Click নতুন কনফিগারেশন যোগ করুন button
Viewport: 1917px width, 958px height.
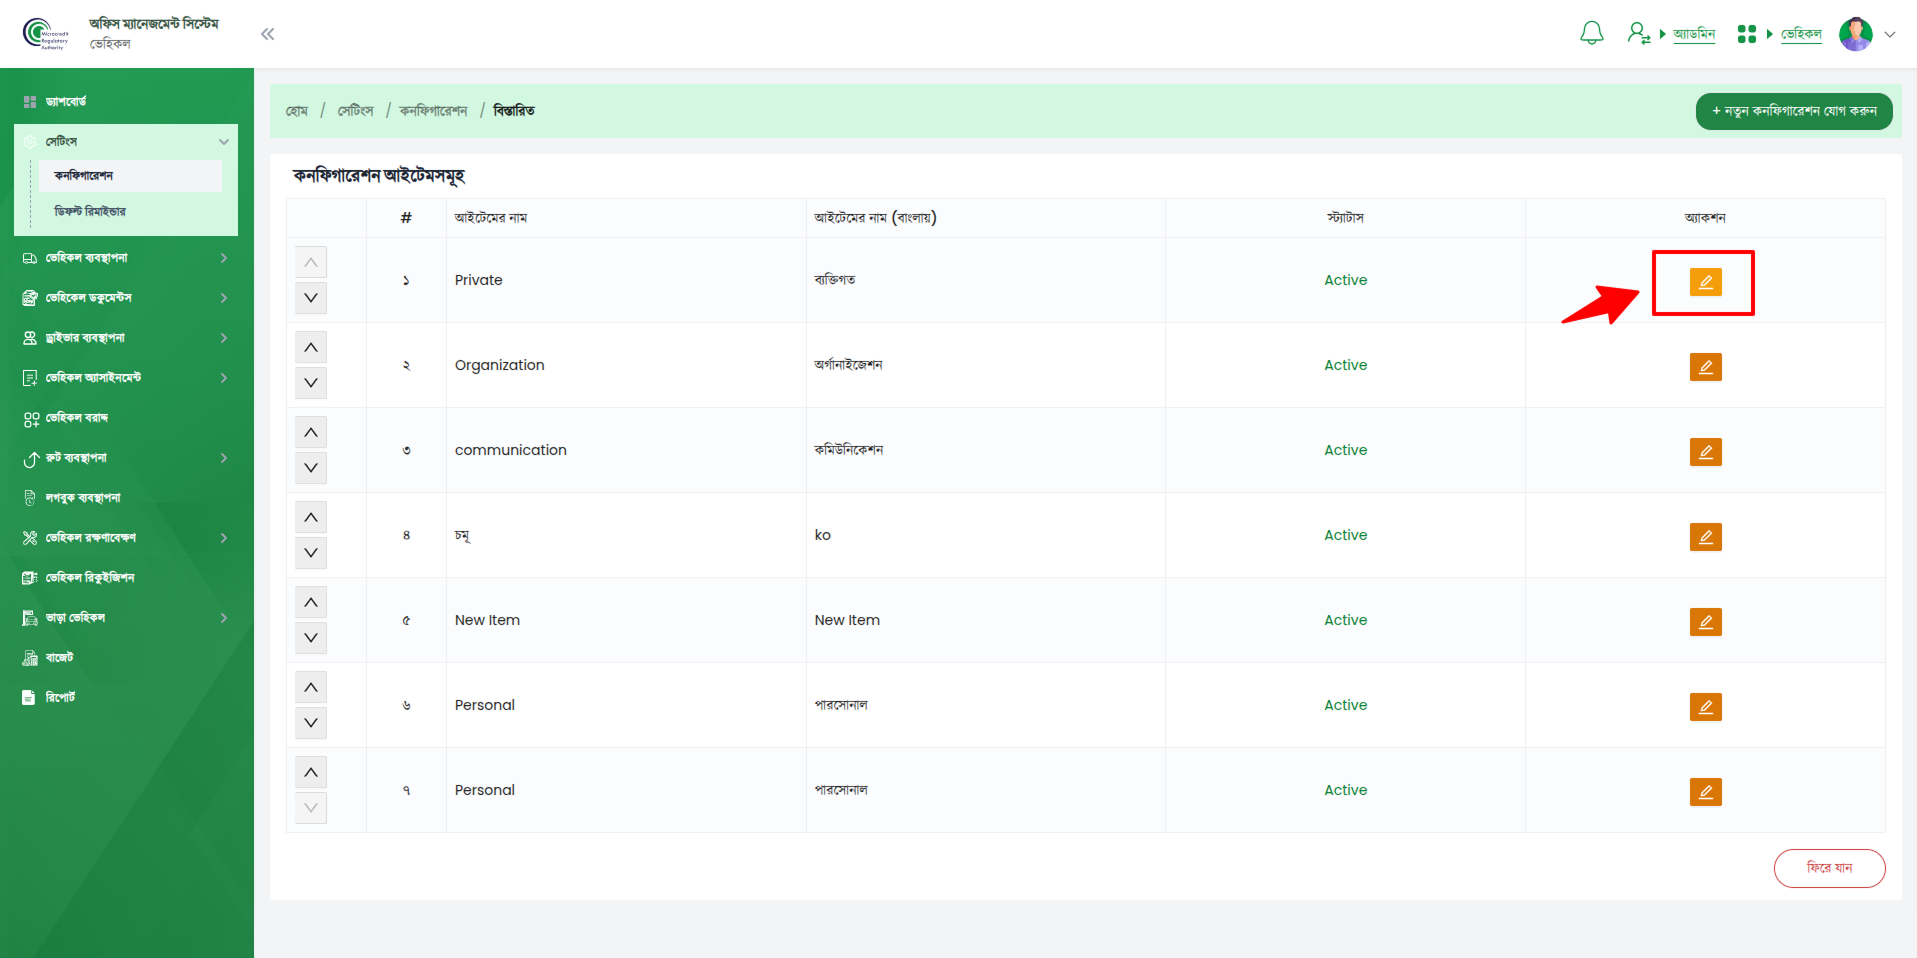tap(1793, 111)
